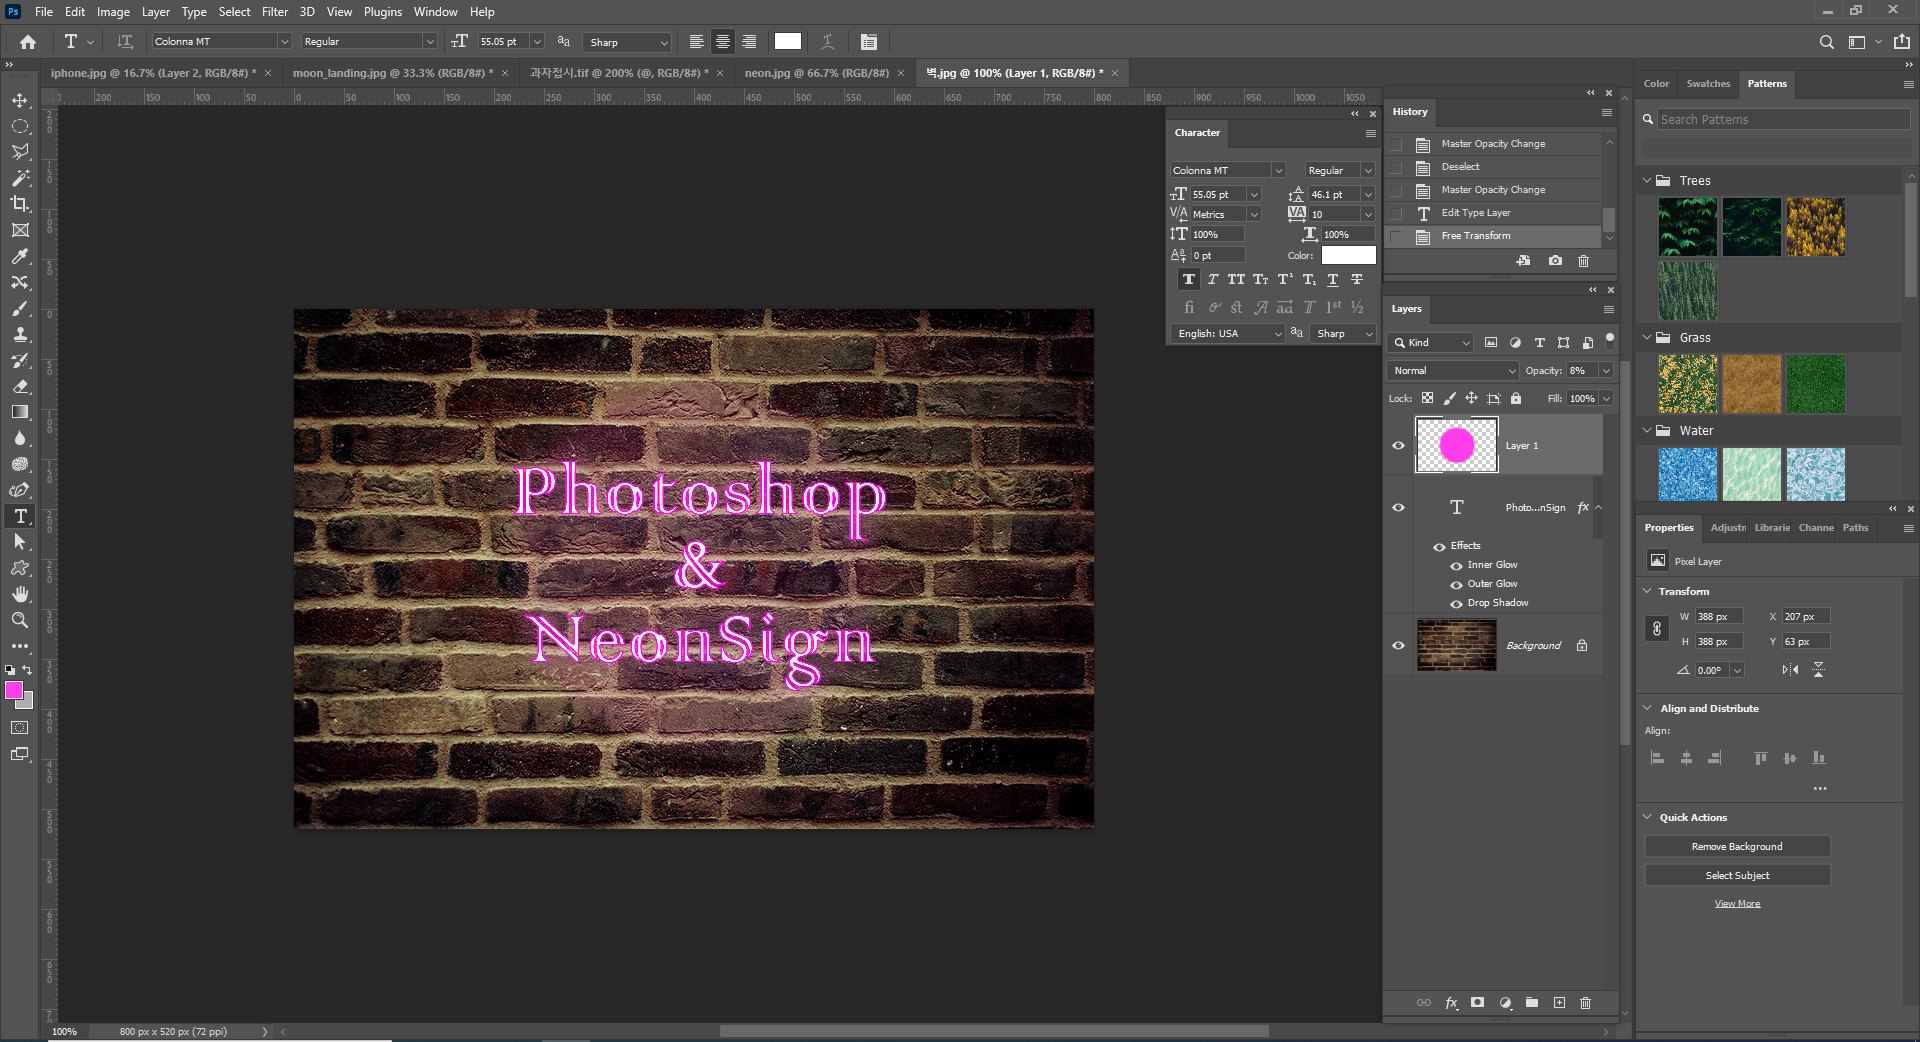
Task: Select the Move tool
Action: 20,100
